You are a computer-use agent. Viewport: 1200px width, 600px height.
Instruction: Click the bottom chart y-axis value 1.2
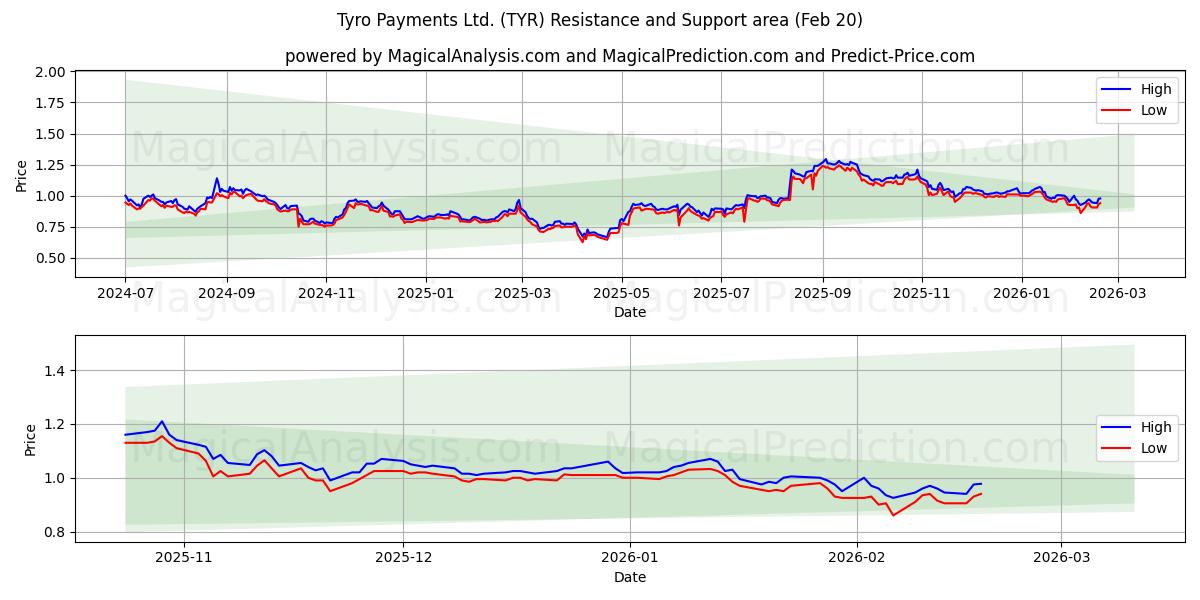click(55, 425)
